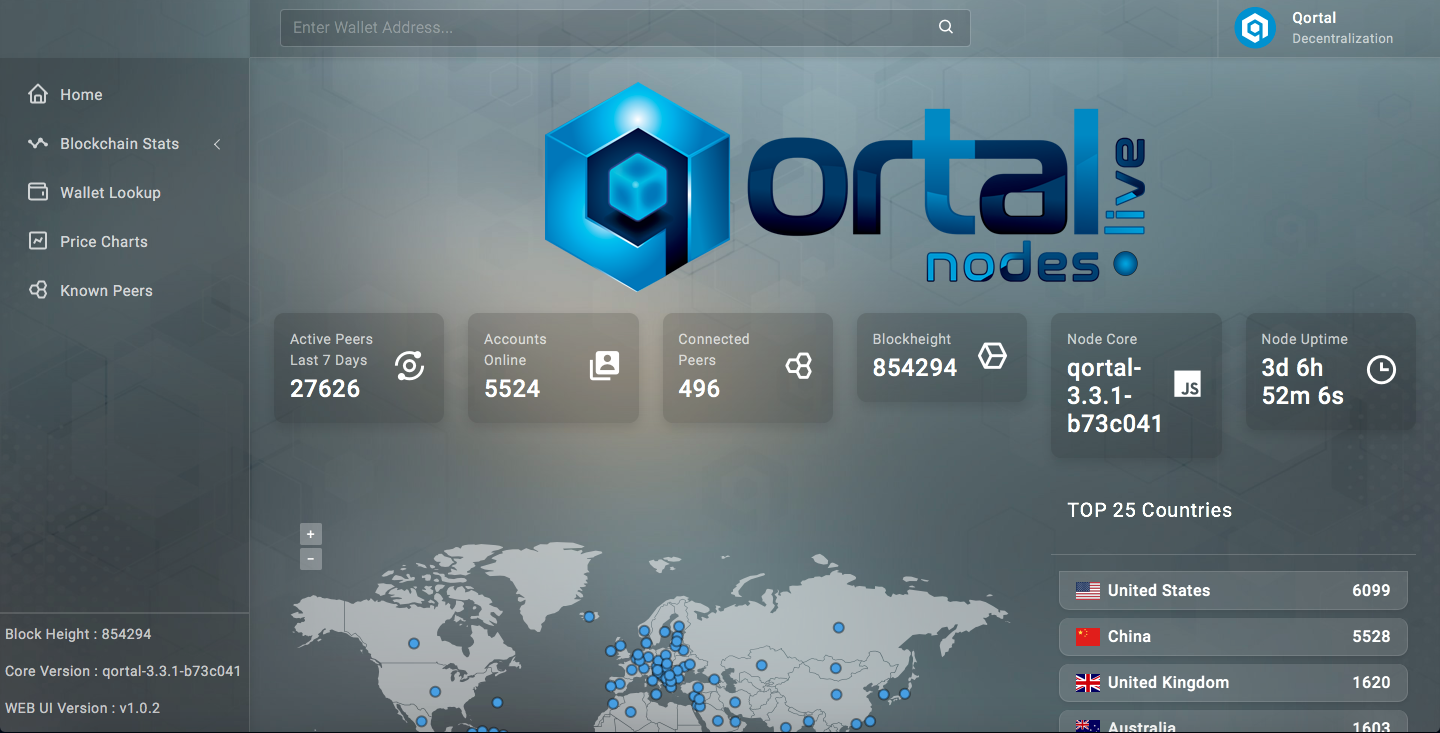The image size is (1440, 733).
Task: Focus the Enter Wallet Address field
Action: pyautogui.click(x=625, y=28)
